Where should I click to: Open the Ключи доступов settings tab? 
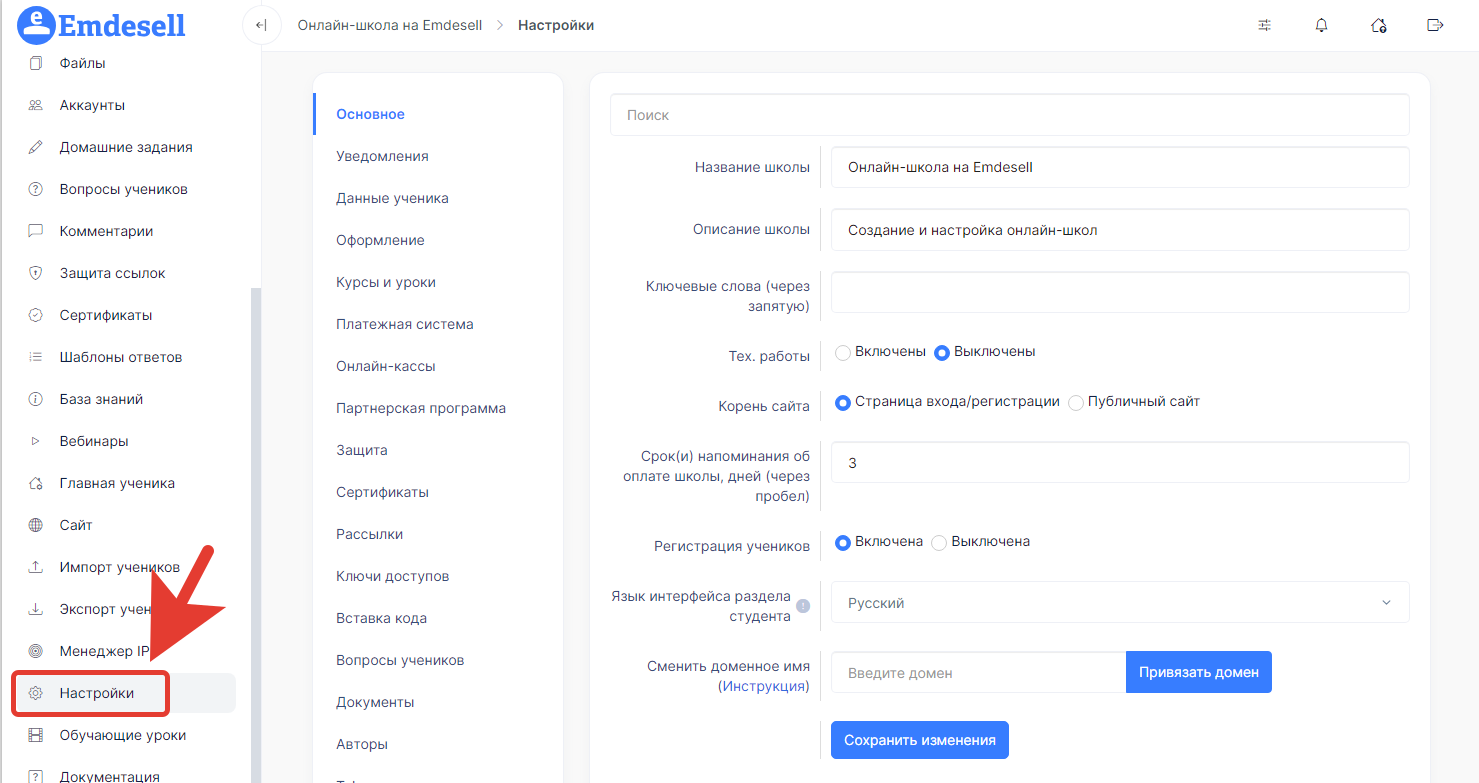click(x=392, y=576)
